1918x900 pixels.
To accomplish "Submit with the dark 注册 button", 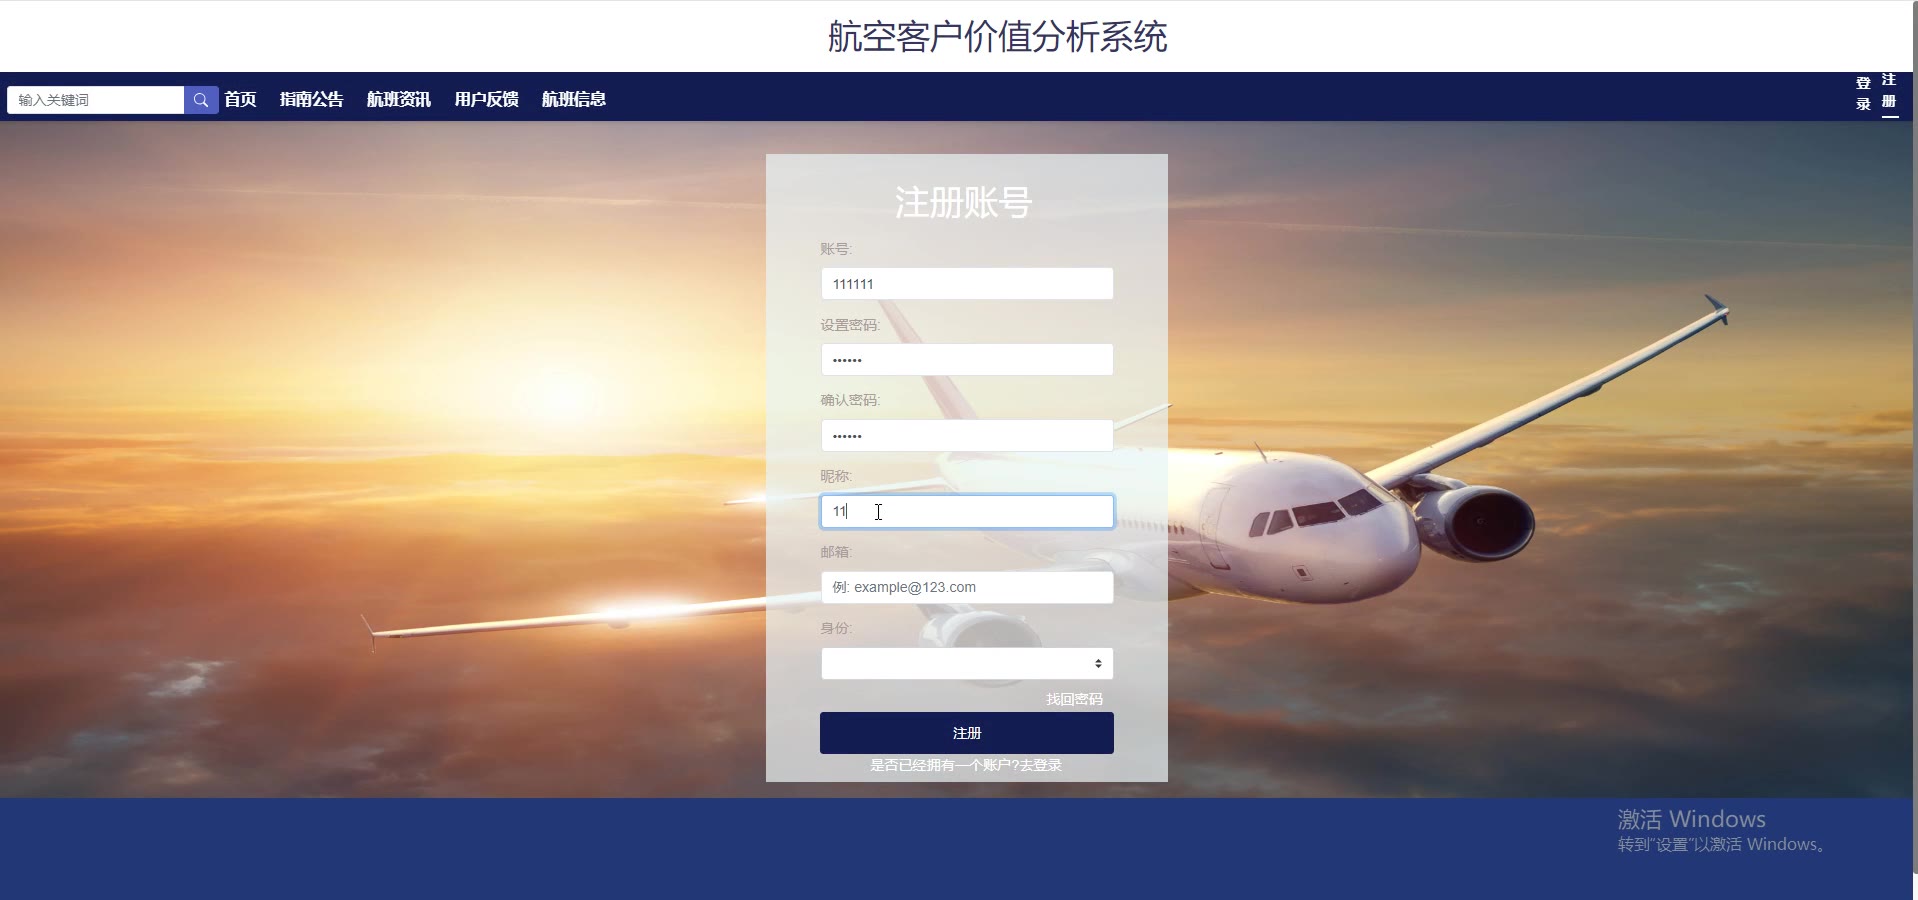I will pyautogui.click(x=967, y=733).
